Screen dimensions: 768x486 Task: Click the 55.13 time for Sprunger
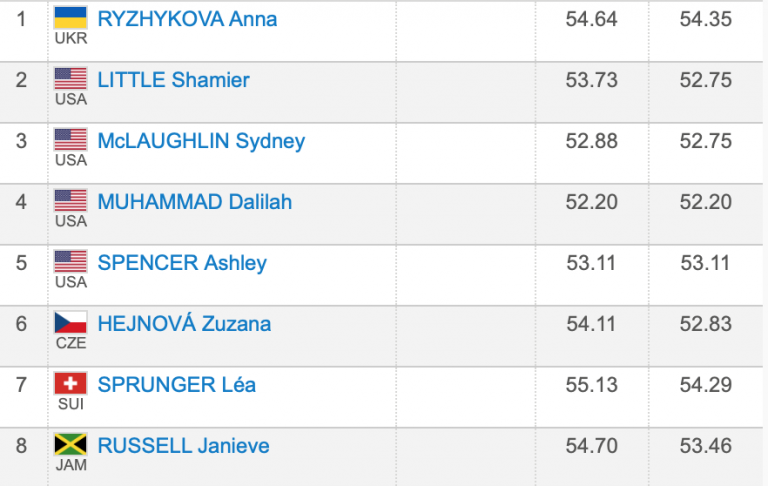(592, 386)
